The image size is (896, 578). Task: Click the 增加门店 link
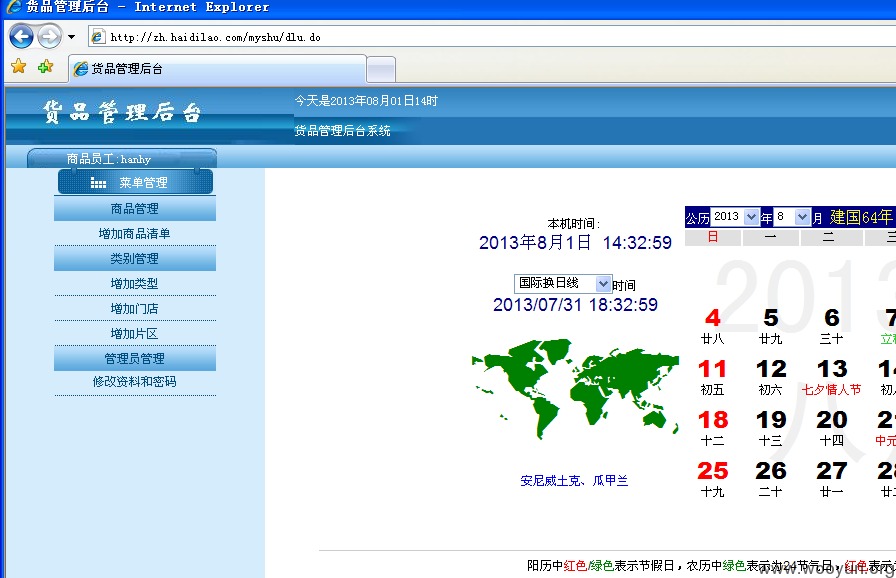134,308
